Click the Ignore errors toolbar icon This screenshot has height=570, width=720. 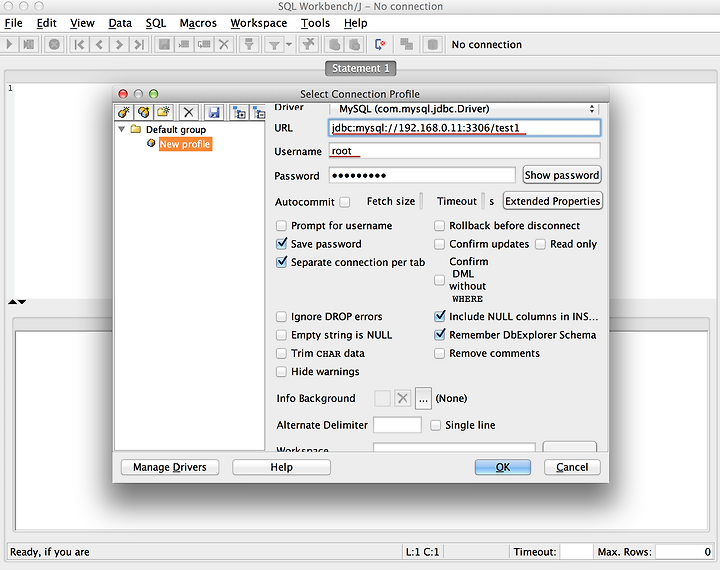[380, 45]
